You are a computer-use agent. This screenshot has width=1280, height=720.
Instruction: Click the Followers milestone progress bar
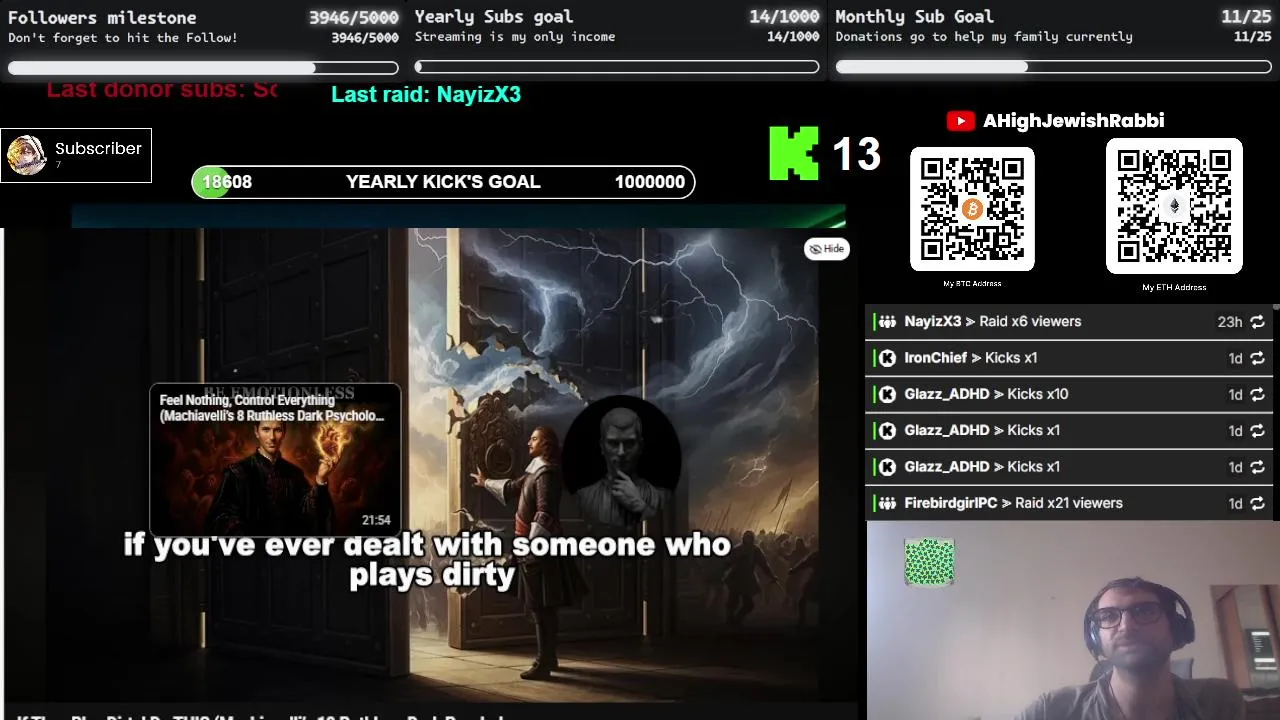(x=203, y=68)
